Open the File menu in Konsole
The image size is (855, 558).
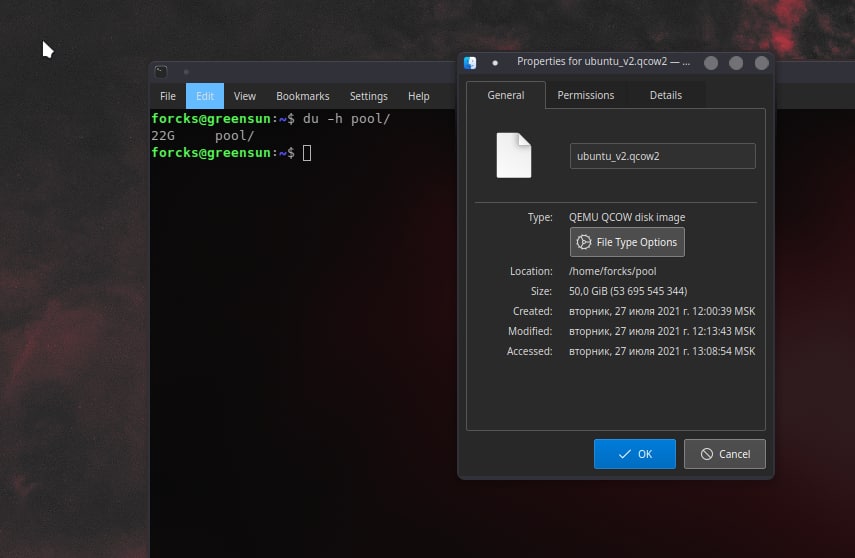pyautogui.click(x=167, y=96)
